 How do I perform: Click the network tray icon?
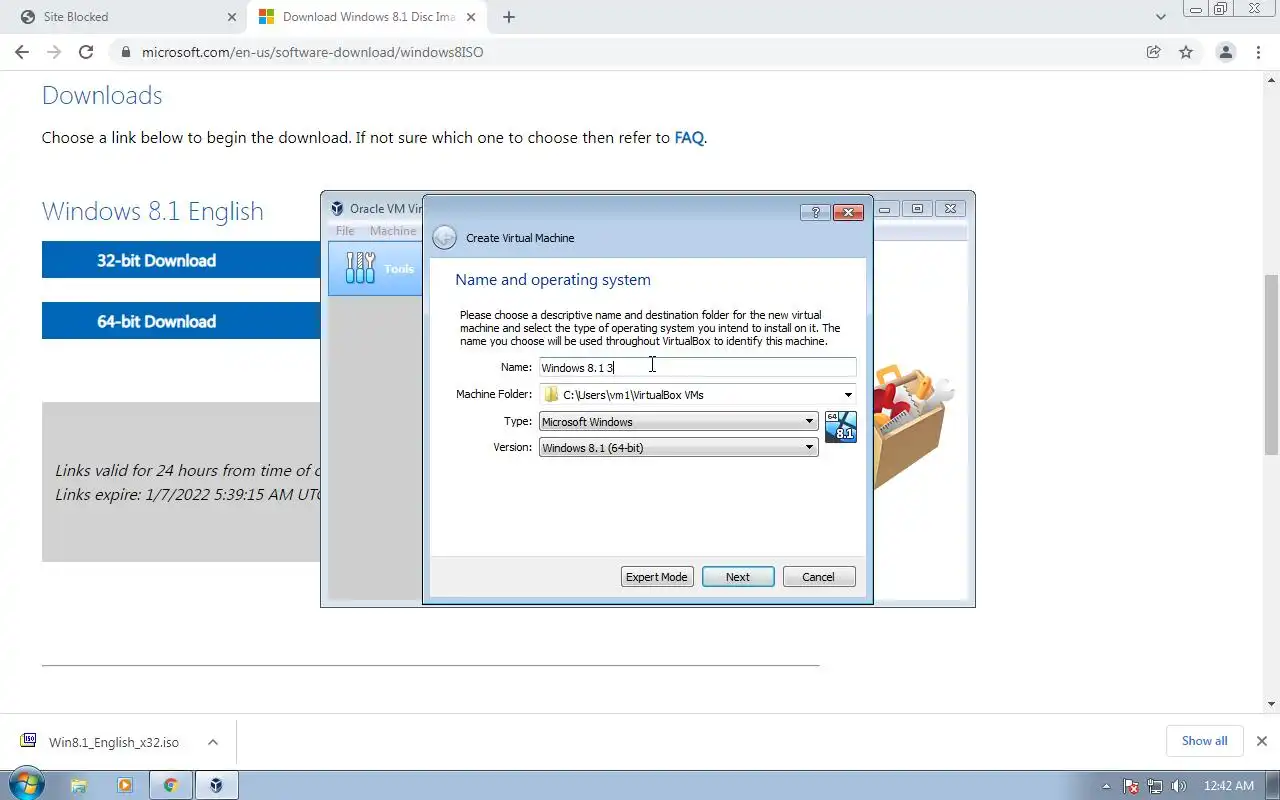[x=1155, y=786]
